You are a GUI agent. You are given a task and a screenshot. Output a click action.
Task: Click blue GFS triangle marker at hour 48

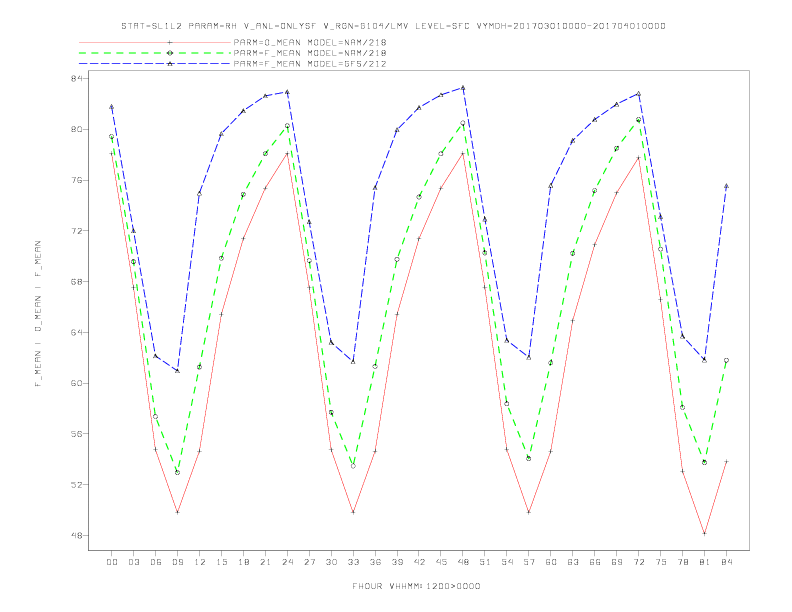click(x=463, y=88)
